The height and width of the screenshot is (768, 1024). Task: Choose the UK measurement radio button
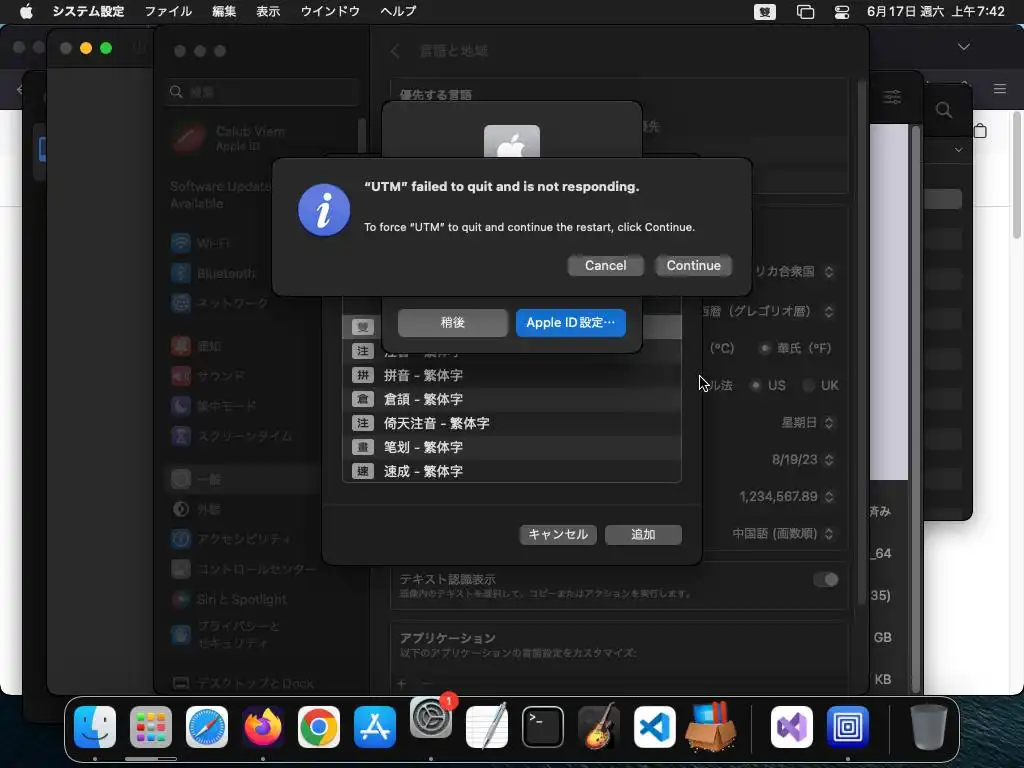point(808,385)
